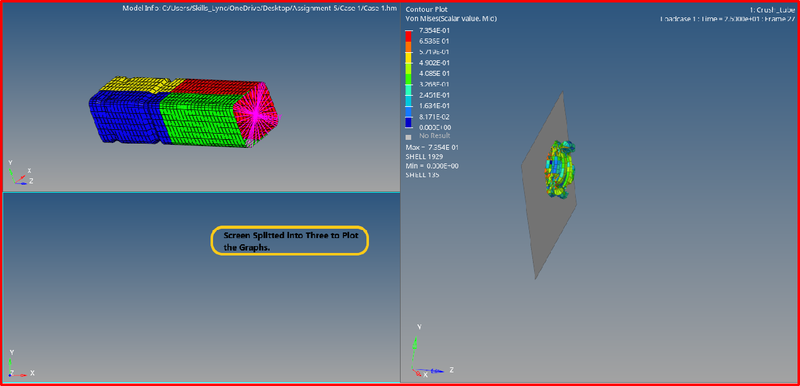The height and width of the screenshot is (386, 800).
Task: Click the global axis triad in the model window
Action: [20, 173]
